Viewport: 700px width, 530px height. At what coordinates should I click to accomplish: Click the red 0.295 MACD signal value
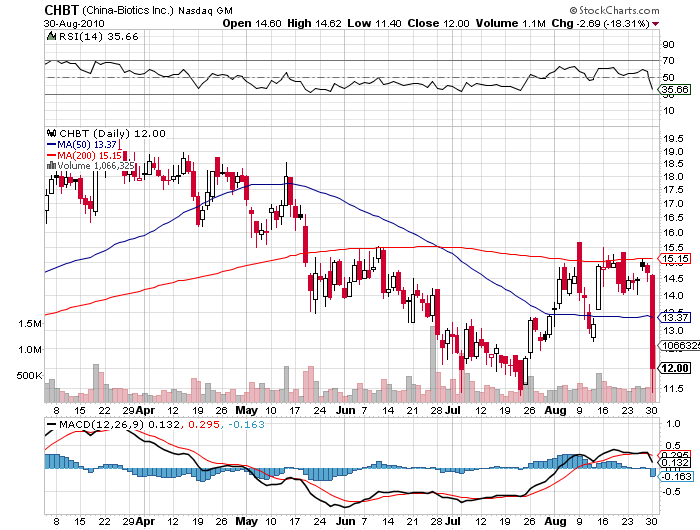[x=204, y=425]
